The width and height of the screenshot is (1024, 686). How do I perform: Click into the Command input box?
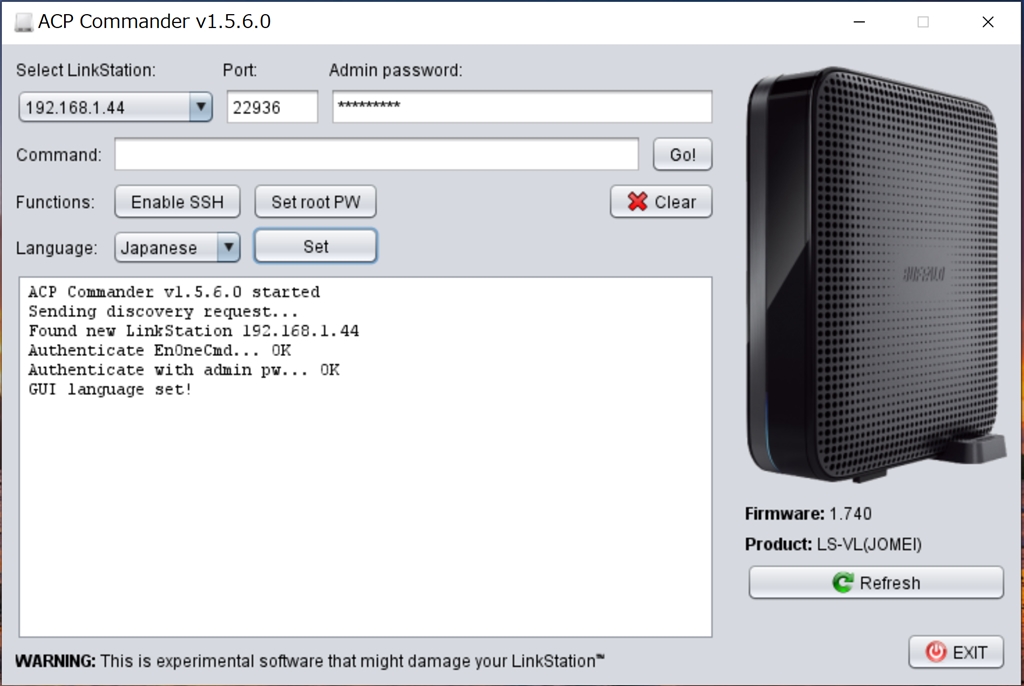pos(377,154)
